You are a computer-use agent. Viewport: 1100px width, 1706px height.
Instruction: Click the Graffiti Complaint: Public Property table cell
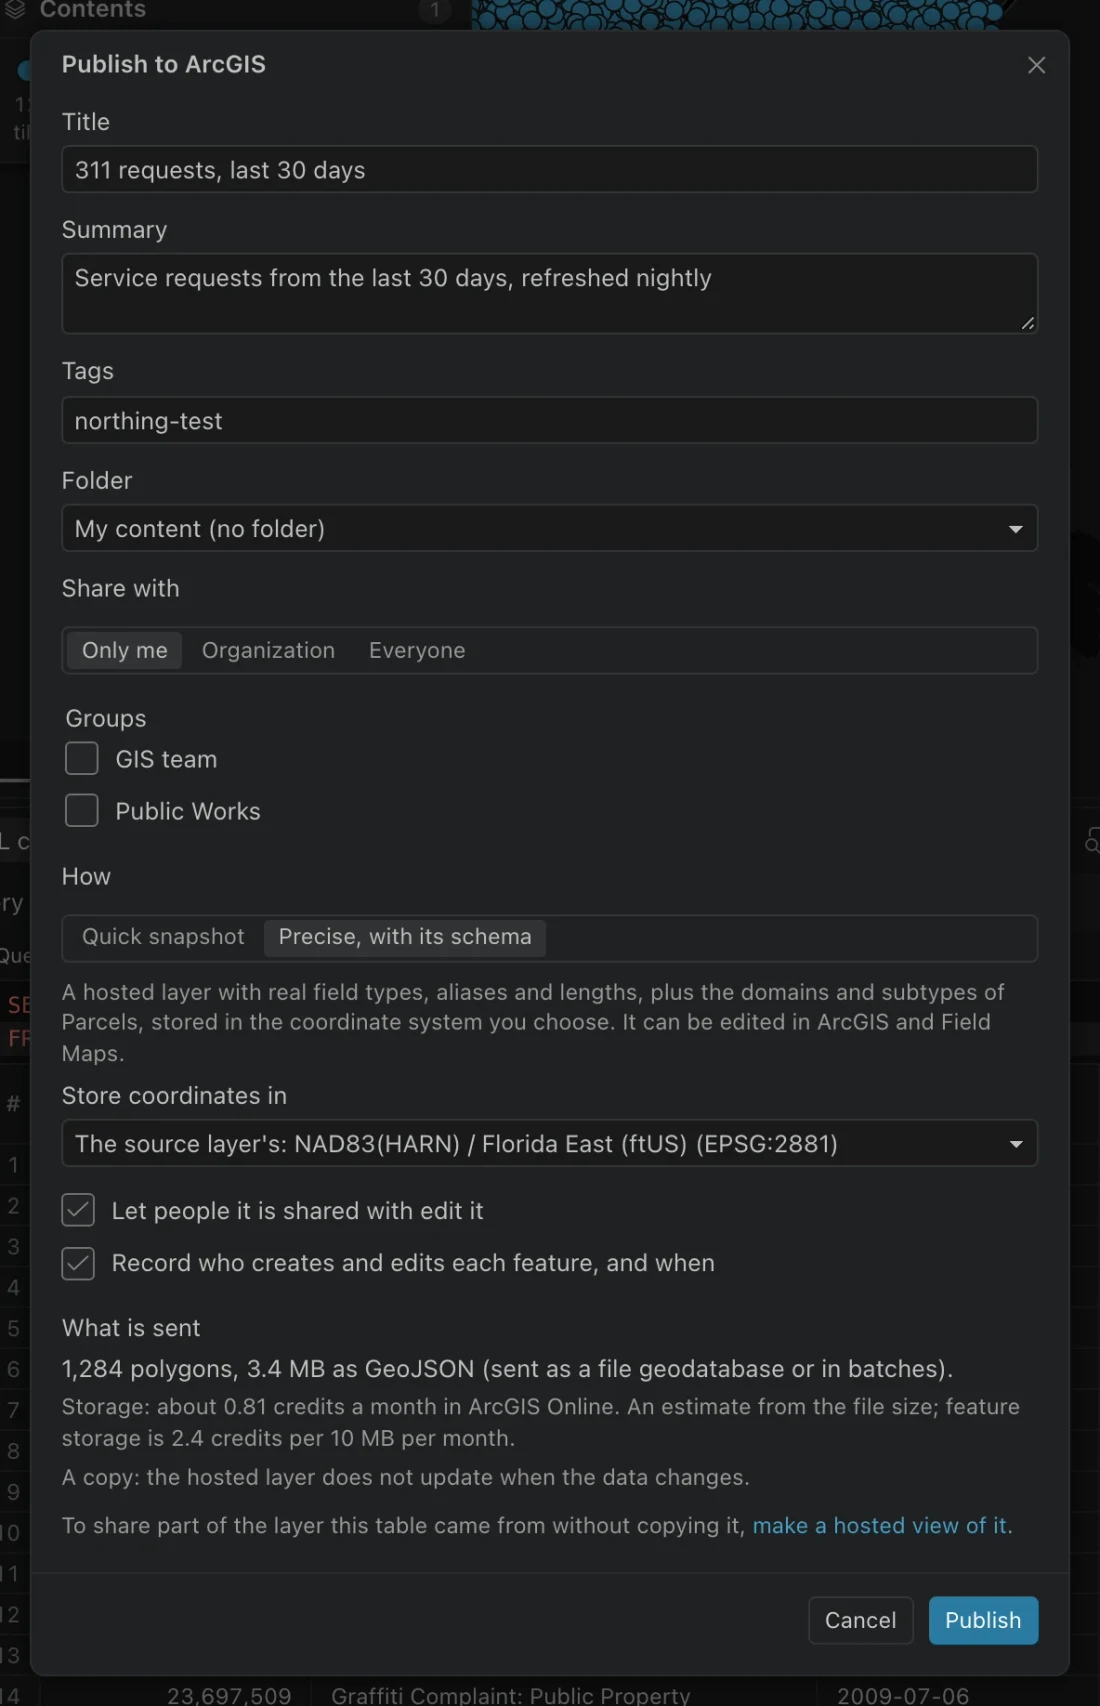pyautogui.click(x=510, y=1695)
